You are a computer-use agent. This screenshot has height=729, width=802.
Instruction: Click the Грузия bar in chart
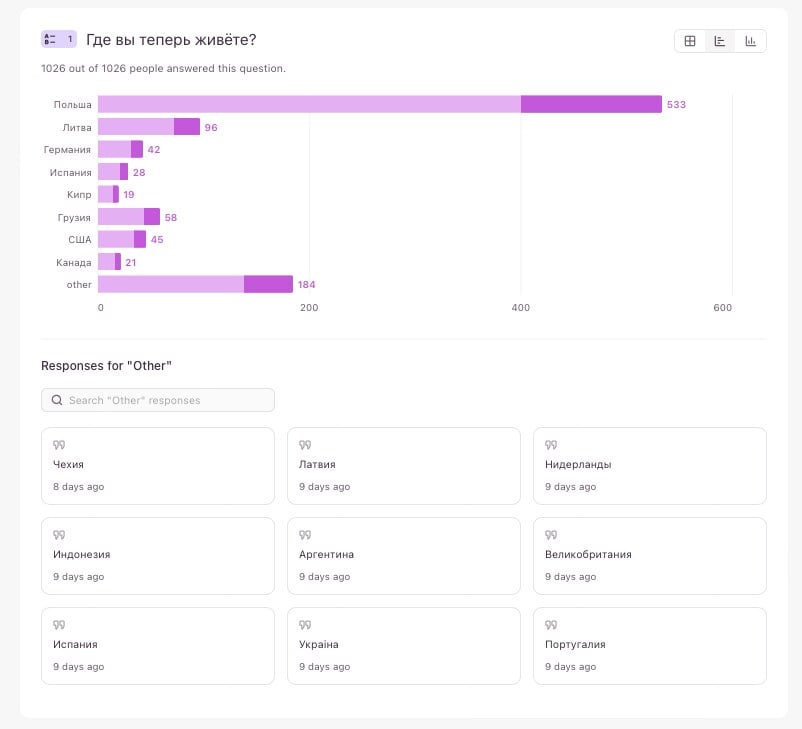pos(129,217)
